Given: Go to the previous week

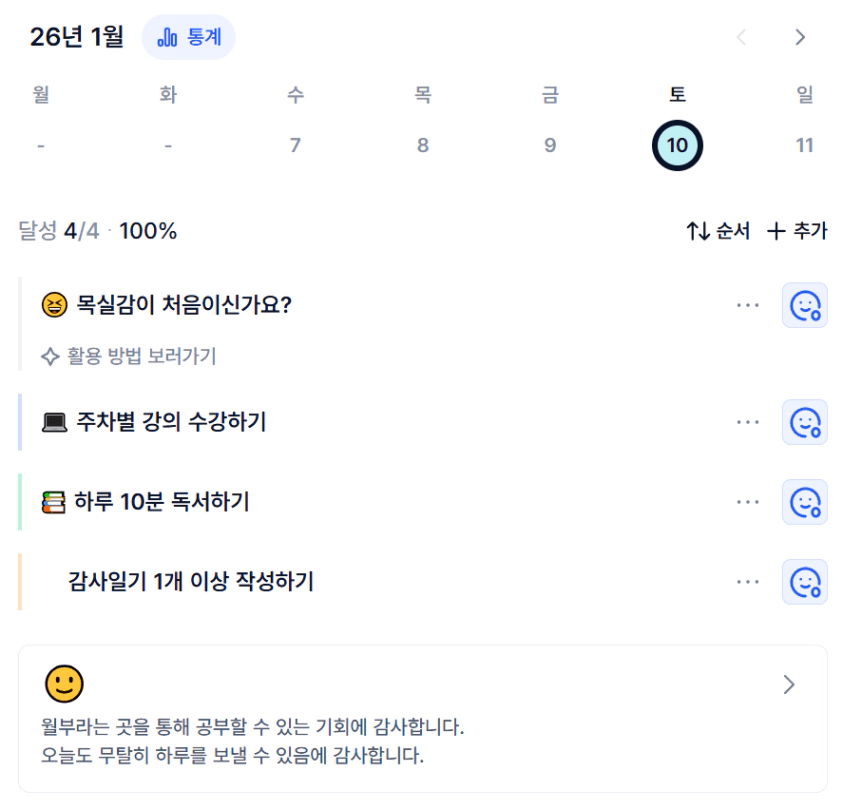Looking at the screenshot, I should point(741,38).
